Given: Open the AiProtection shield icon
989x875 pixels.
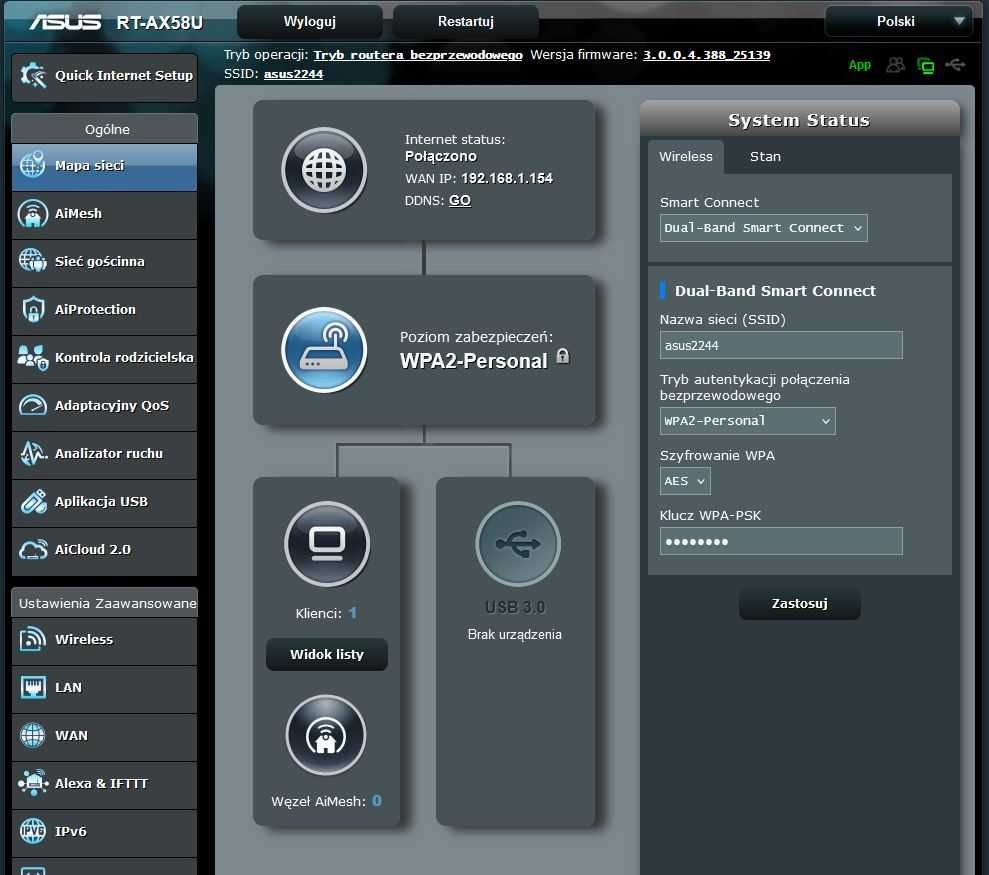Looking at the screenshot, I should point(32,309).
